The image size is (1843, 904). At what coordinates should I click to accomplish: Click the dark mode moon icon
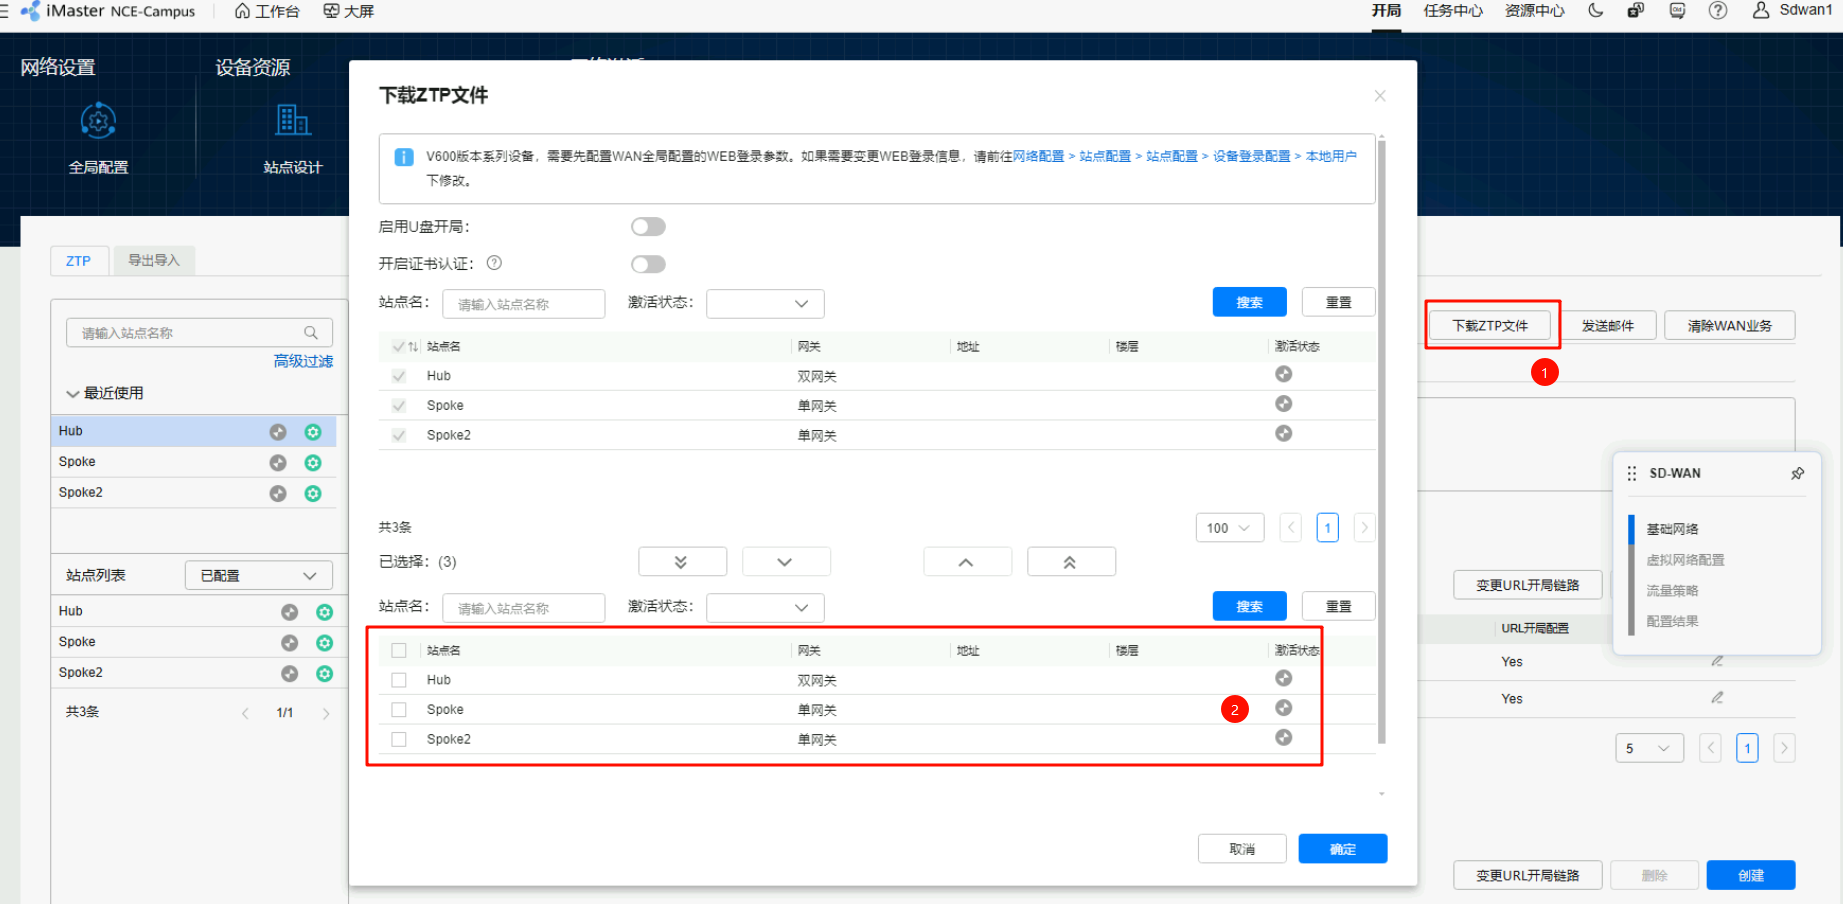1595,11
